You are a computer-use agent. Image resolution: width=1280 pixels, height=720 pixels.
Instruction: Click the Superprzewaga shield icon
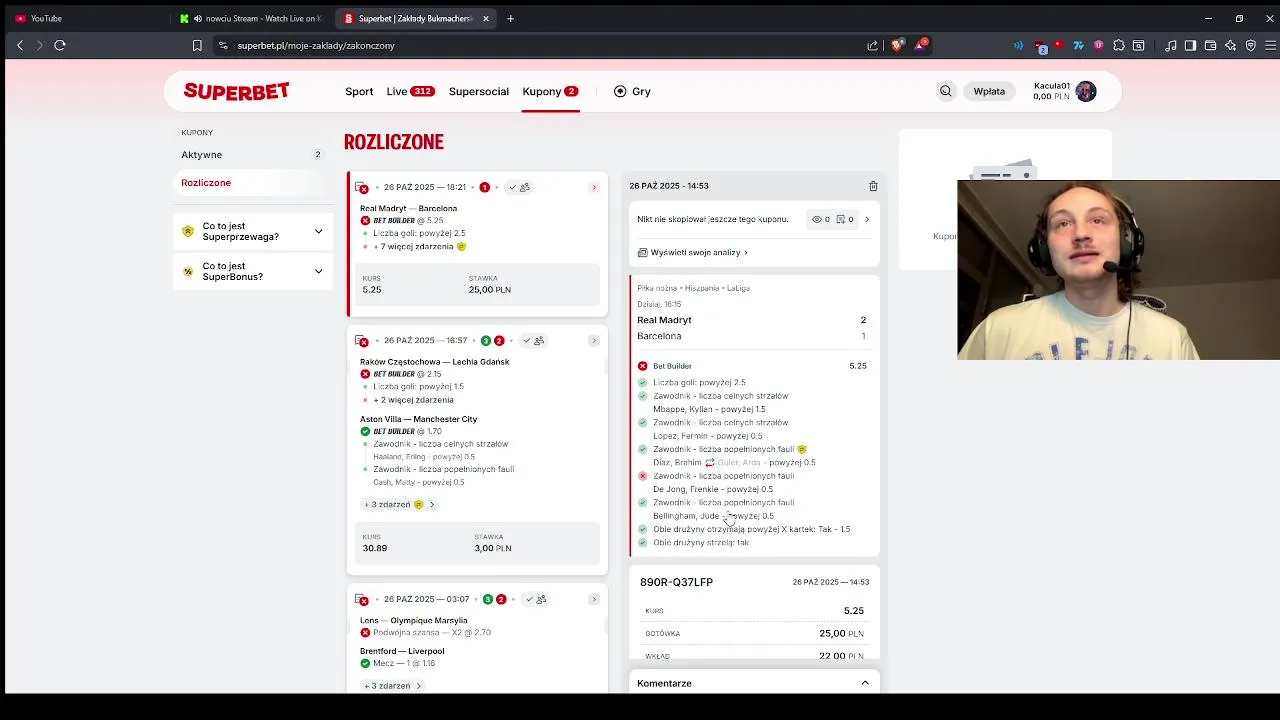click(188, 231)
